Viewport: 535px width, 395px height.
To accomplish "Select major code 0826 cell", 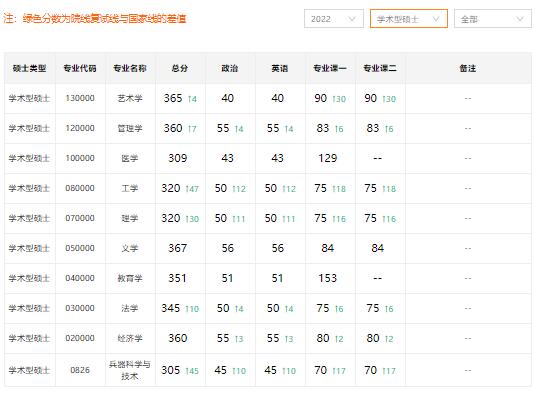I will [x=80, y=370].
